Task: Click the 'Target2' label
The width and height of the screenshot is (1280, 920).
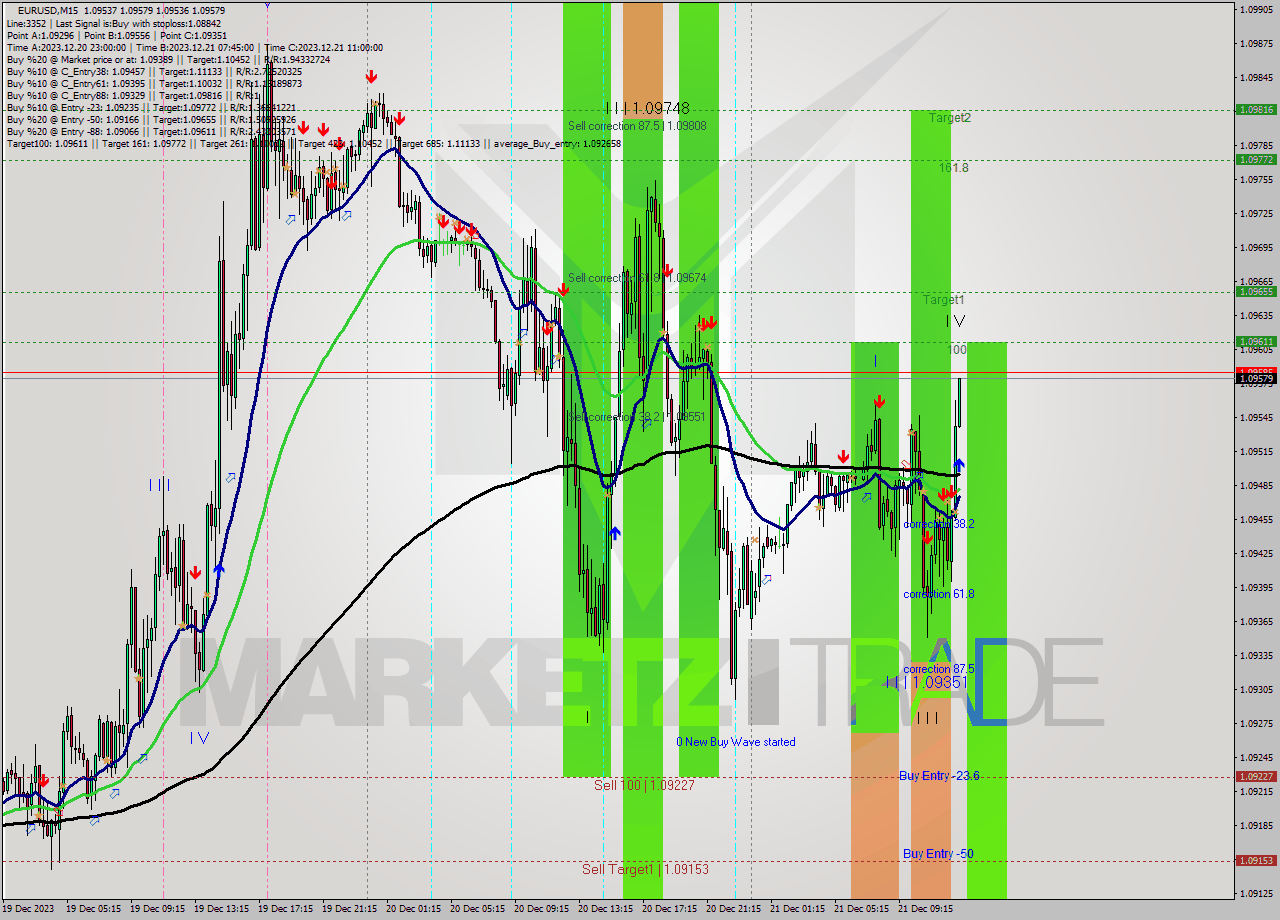Action: [x=949, y=117]
